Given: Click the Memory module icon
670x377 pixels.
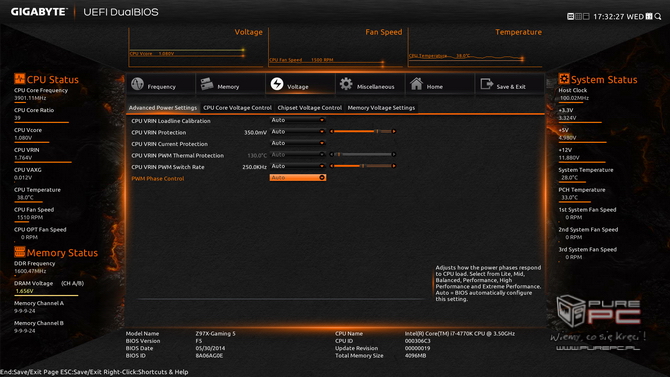Looking at the screenshot, I should [207, 83].
